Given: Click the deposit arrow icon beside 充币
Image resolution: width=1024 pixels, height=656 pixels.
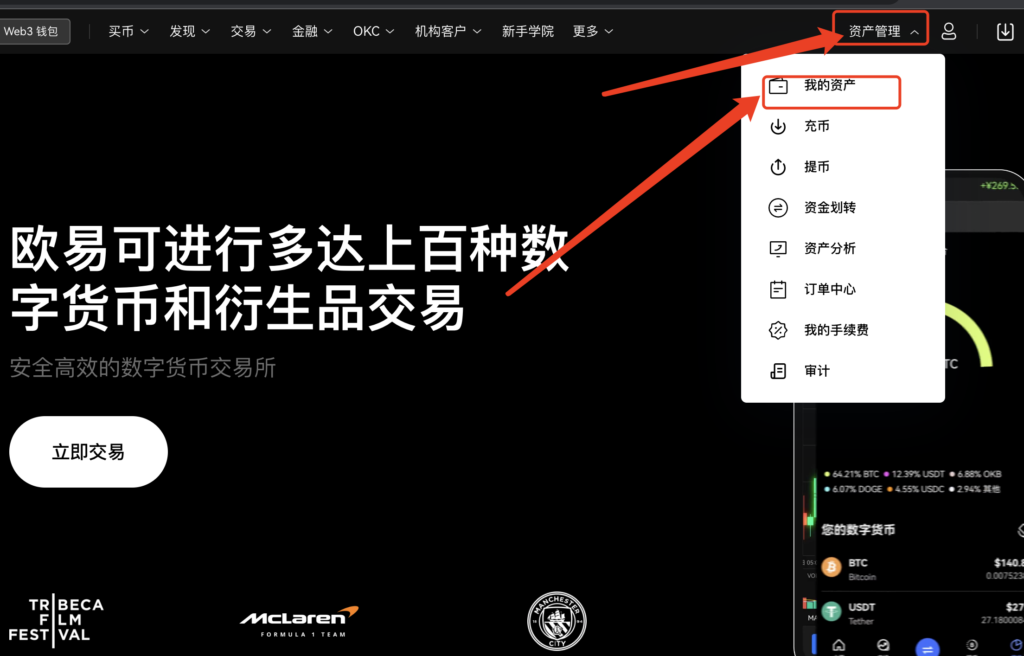Looking at the screenshot, I should pos(778,127).
